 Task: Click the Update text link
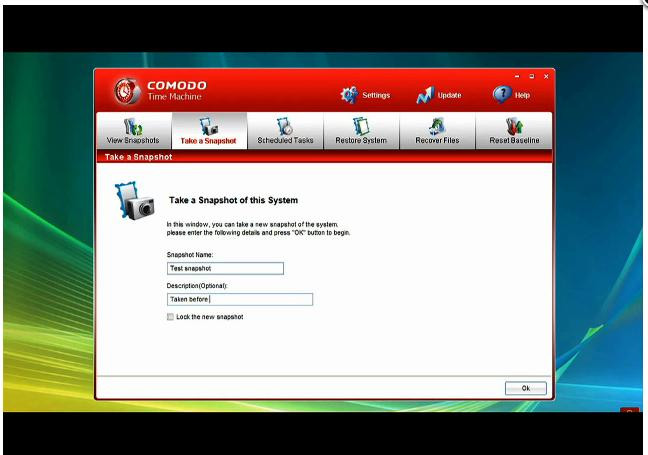(x=449, y=95)
